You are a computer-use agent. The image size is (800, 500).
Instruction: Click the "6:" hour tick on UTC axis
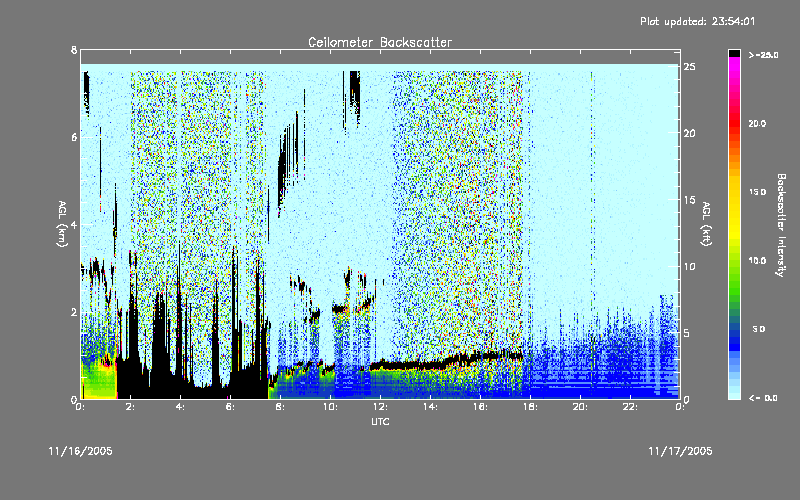click(231, 407)
